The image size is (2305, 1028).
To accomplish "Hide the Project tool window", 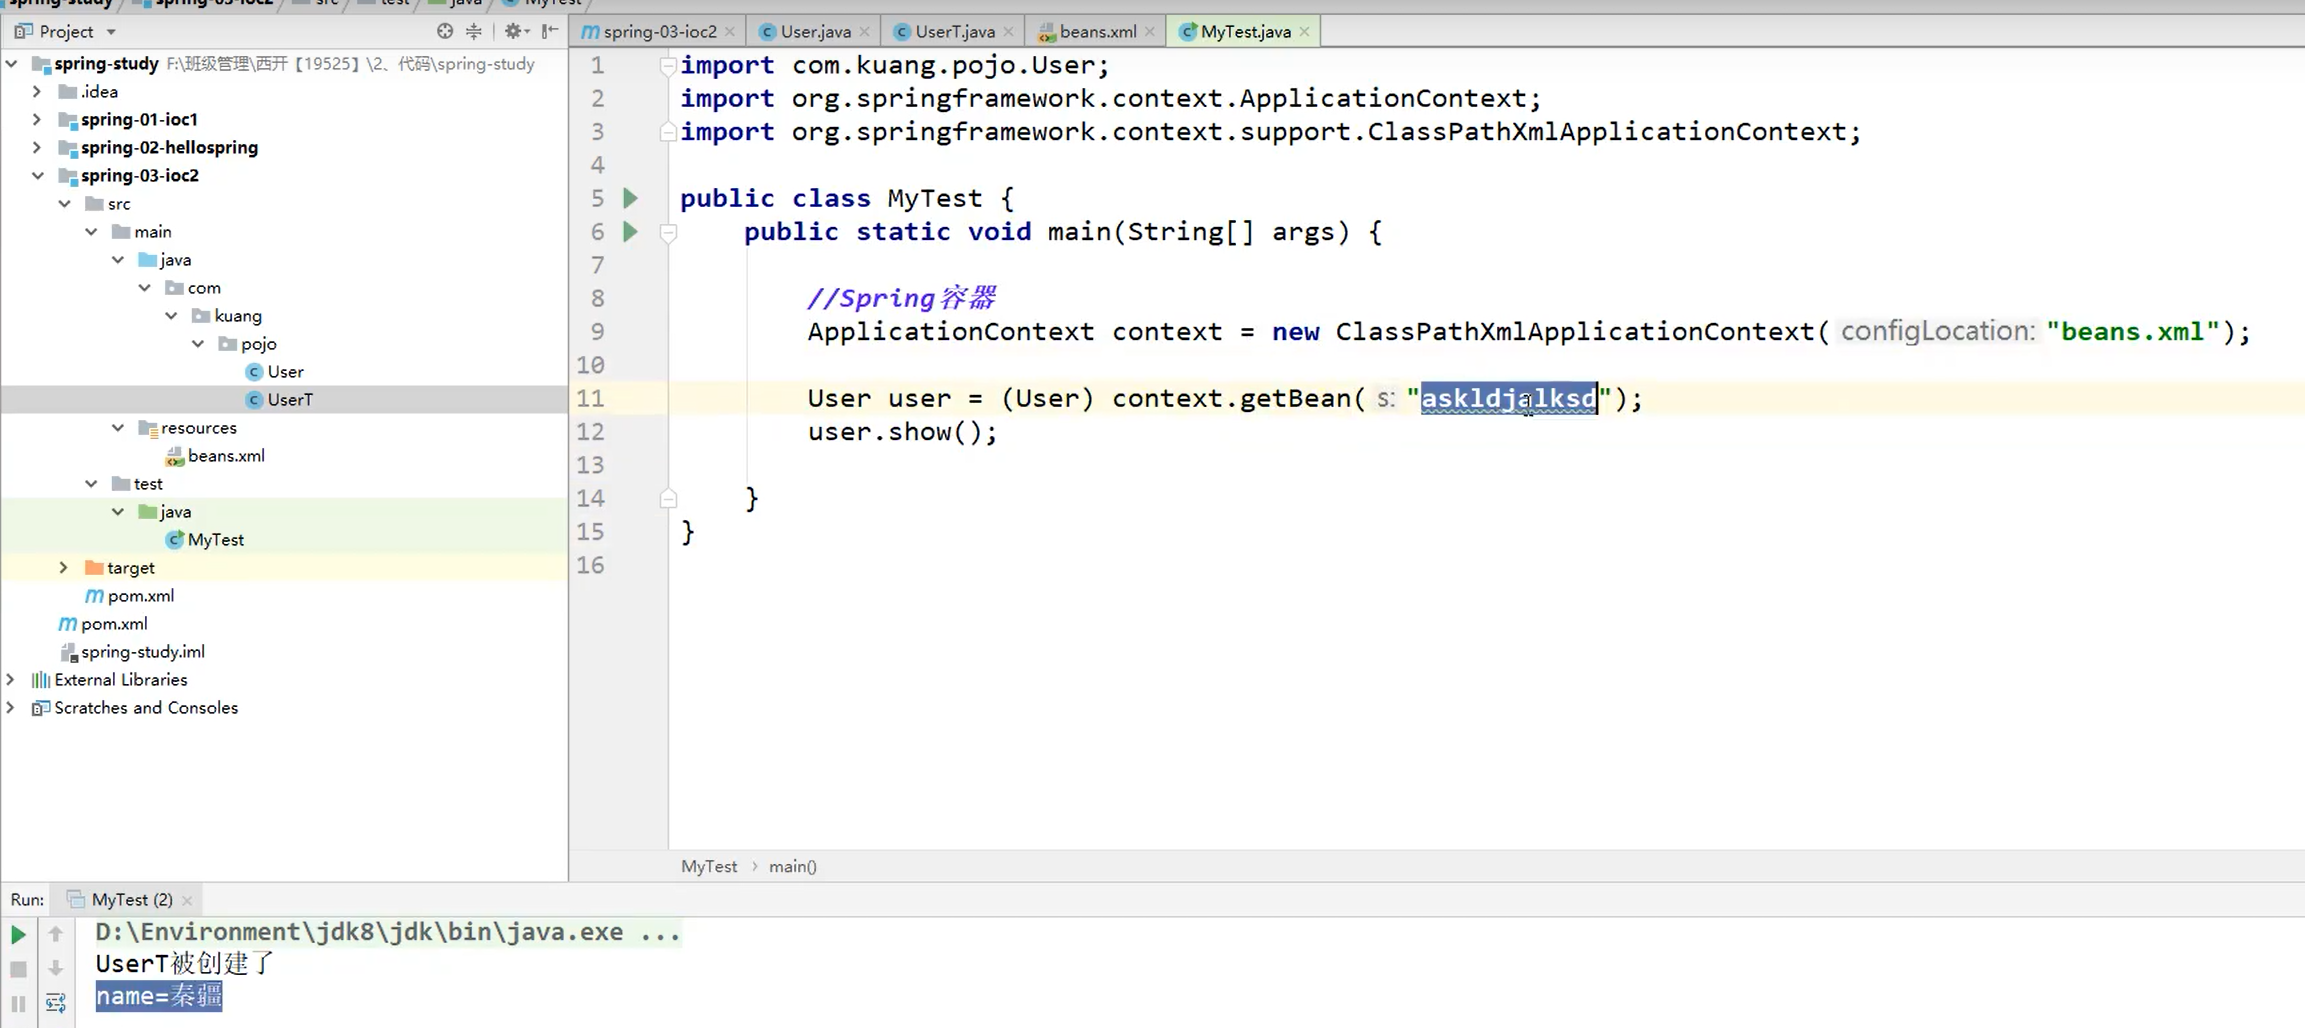I will (x=550, y=31).
